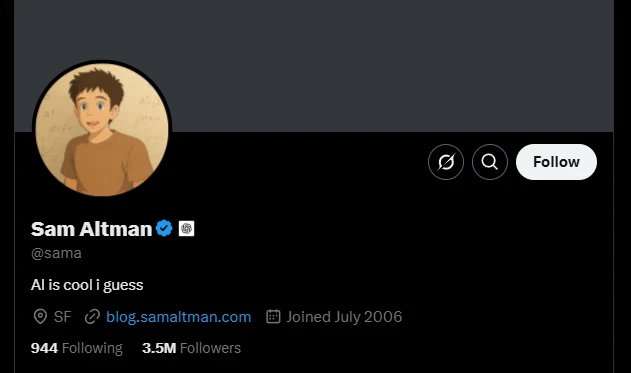The width and height of the screenshot is (631, 373).
Task: Click the chain link icon
Action: (92, 317)
